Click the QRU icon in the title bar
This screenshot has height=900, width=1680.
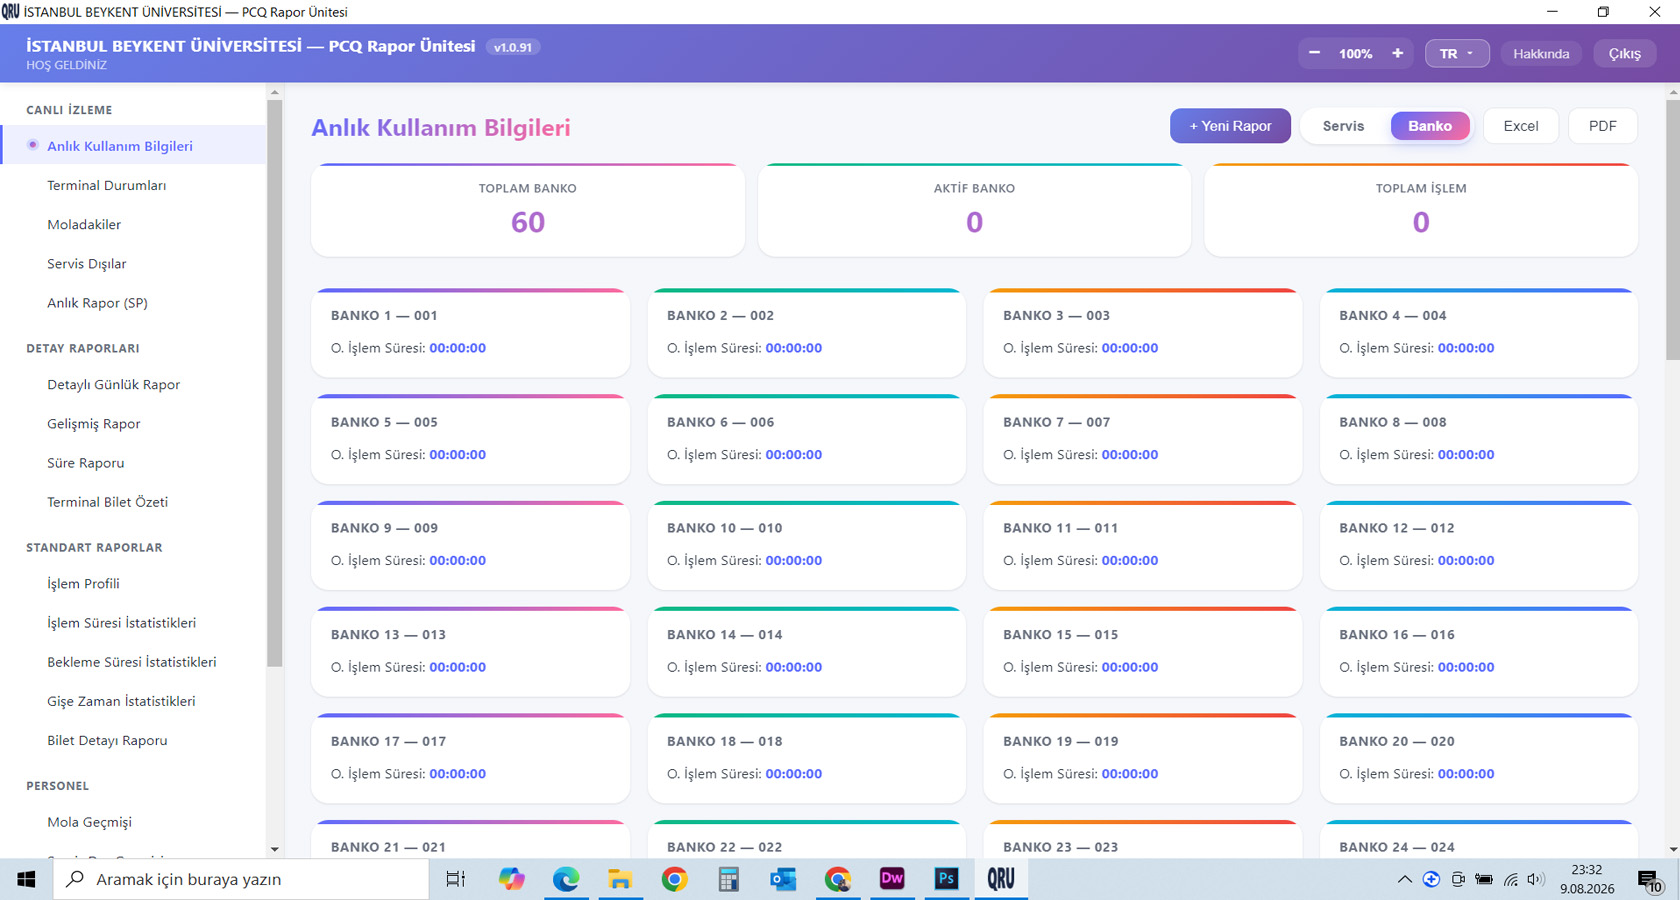(11, 11)
